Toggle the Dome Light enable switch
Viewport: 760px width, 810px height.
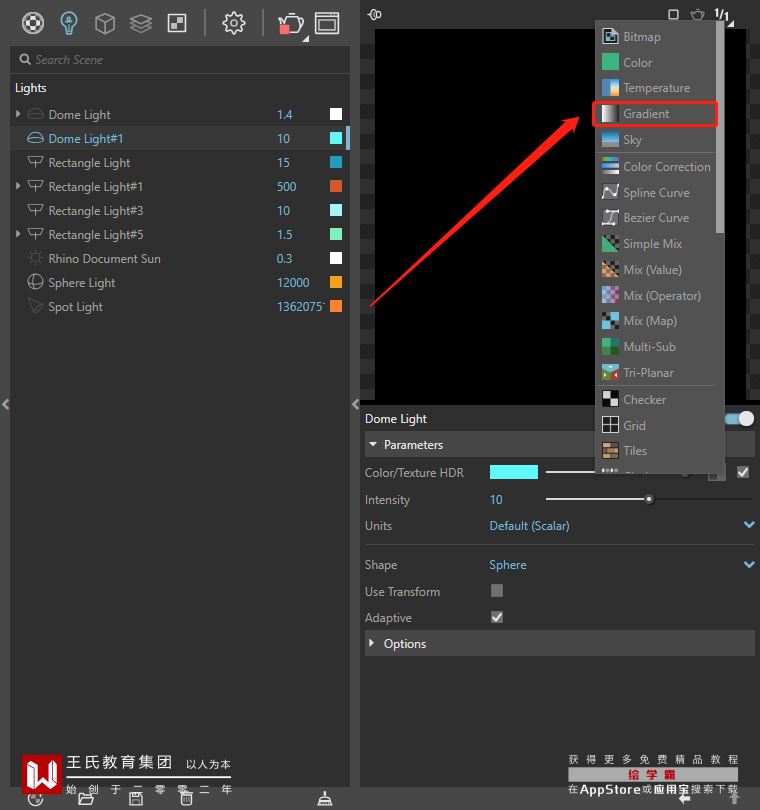coord(740,418)
